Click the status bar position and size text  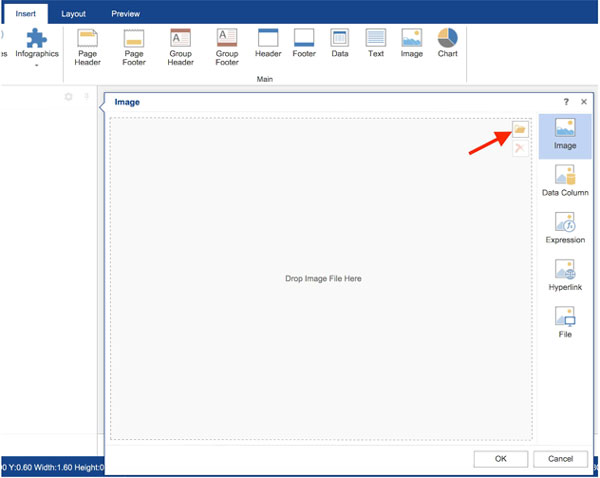click(52, 467)
